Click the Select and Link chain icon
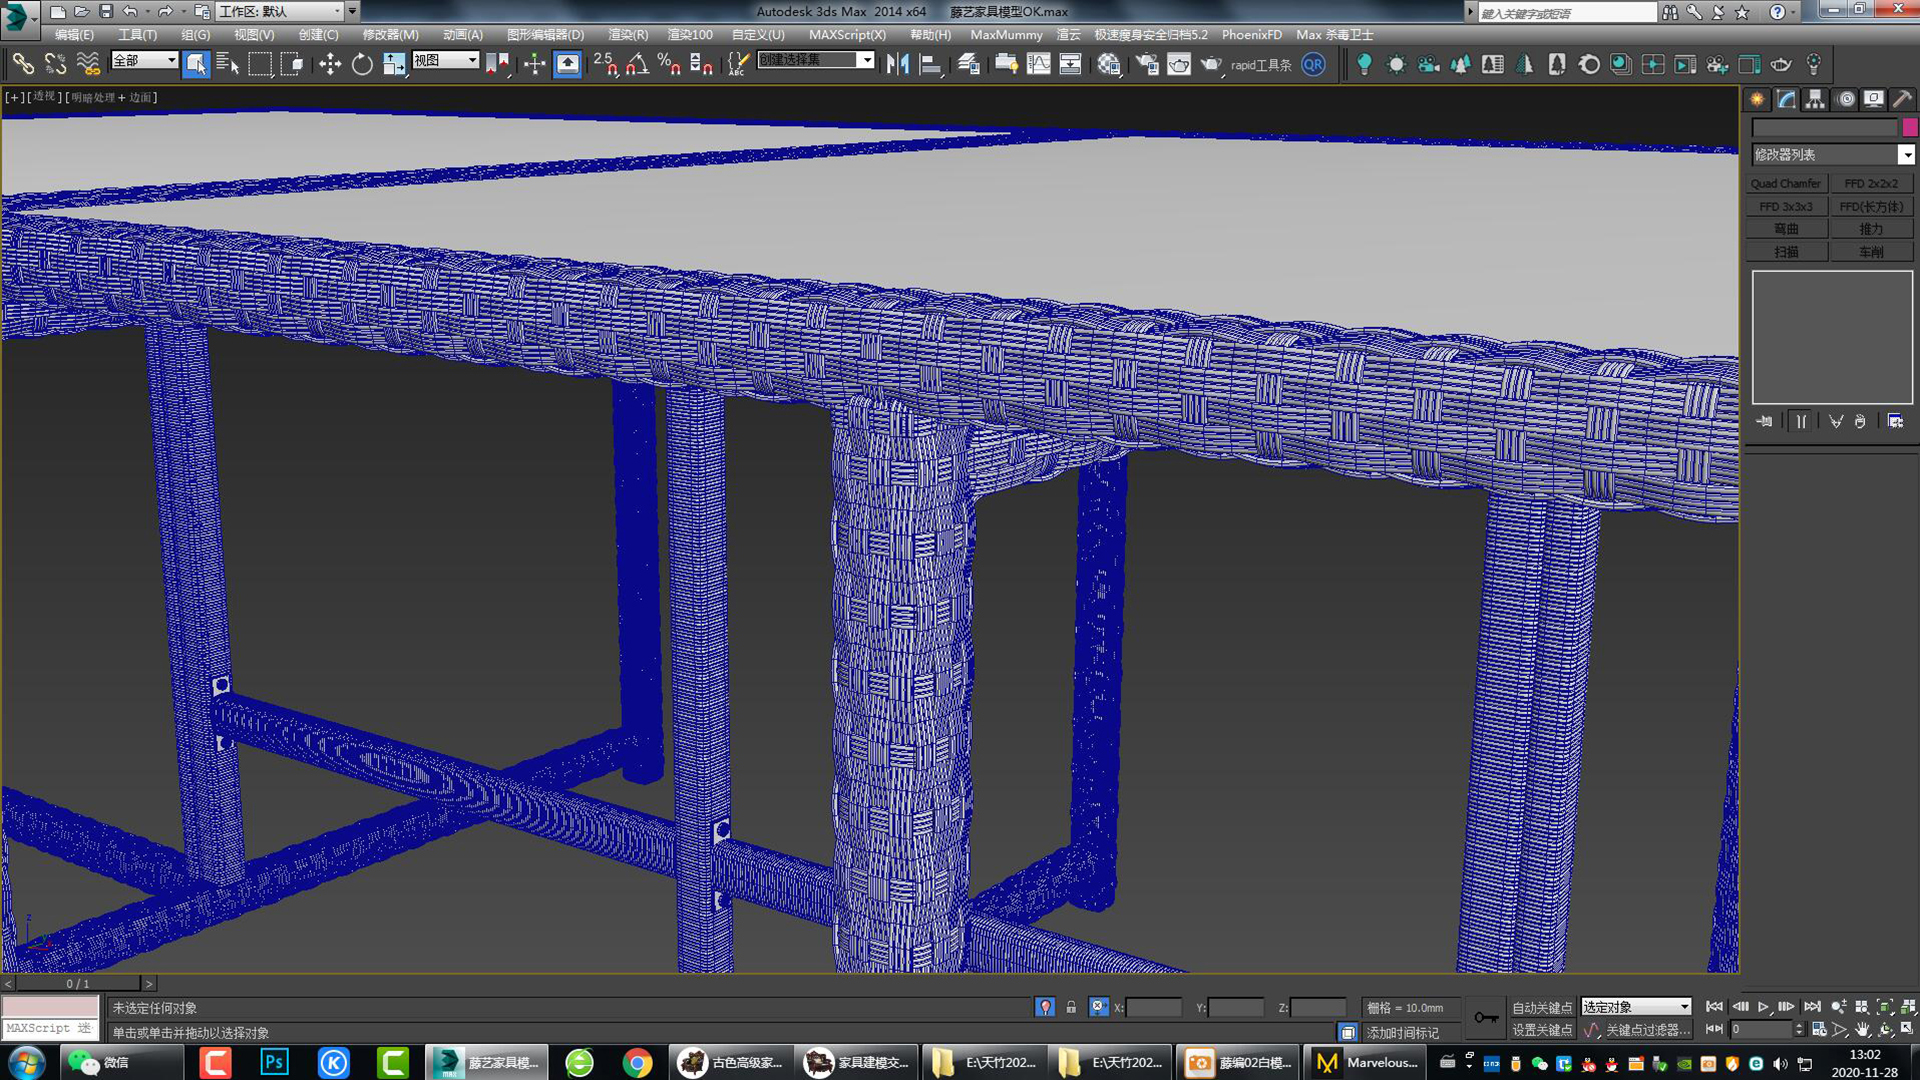The width and height of the screenshot is (1920, 1080). [x=22, y=65]
